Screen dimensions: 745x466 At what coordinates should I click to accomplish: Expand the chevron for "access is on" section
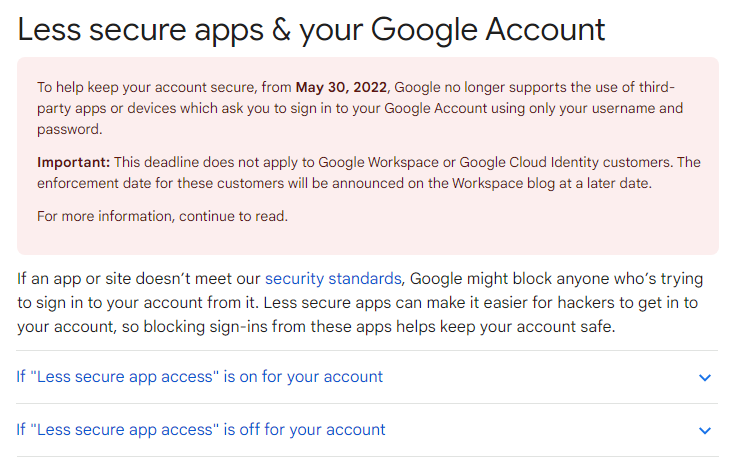pos(705,378)
